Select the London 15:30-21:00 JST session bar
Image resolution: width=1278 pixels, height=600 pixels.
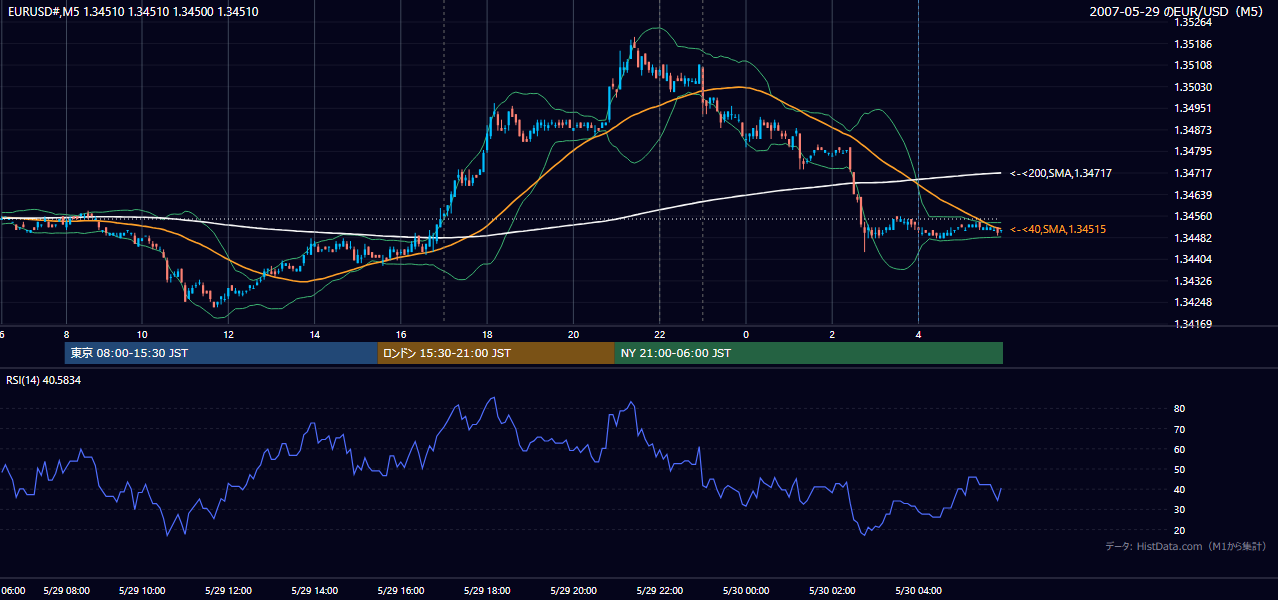(496, 353)
